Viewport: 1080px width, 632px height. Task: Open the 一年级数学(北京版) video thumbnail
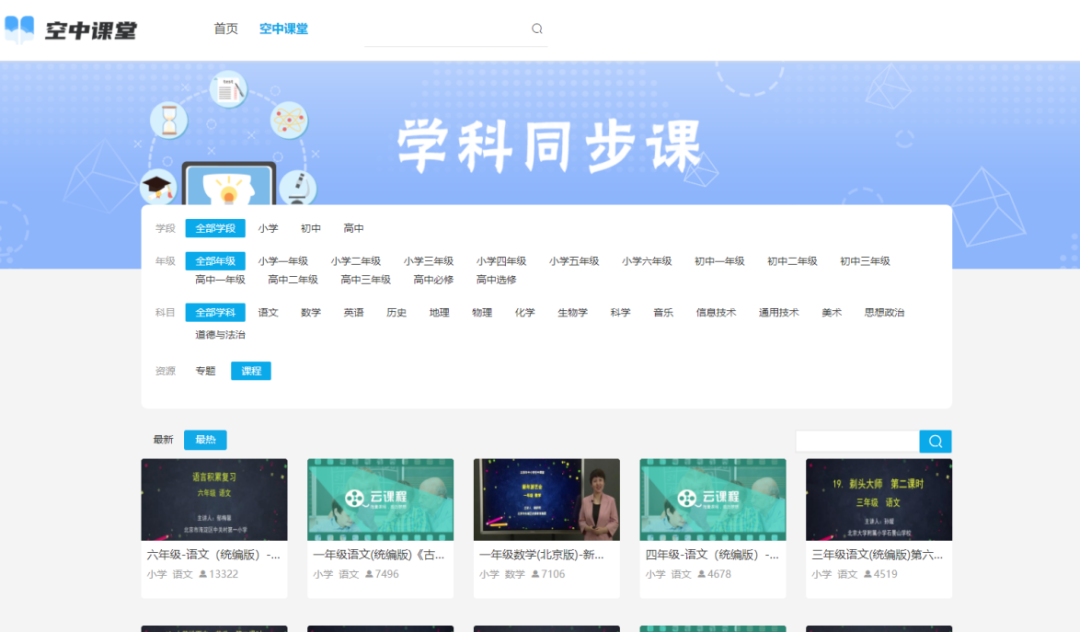(546, 500)
